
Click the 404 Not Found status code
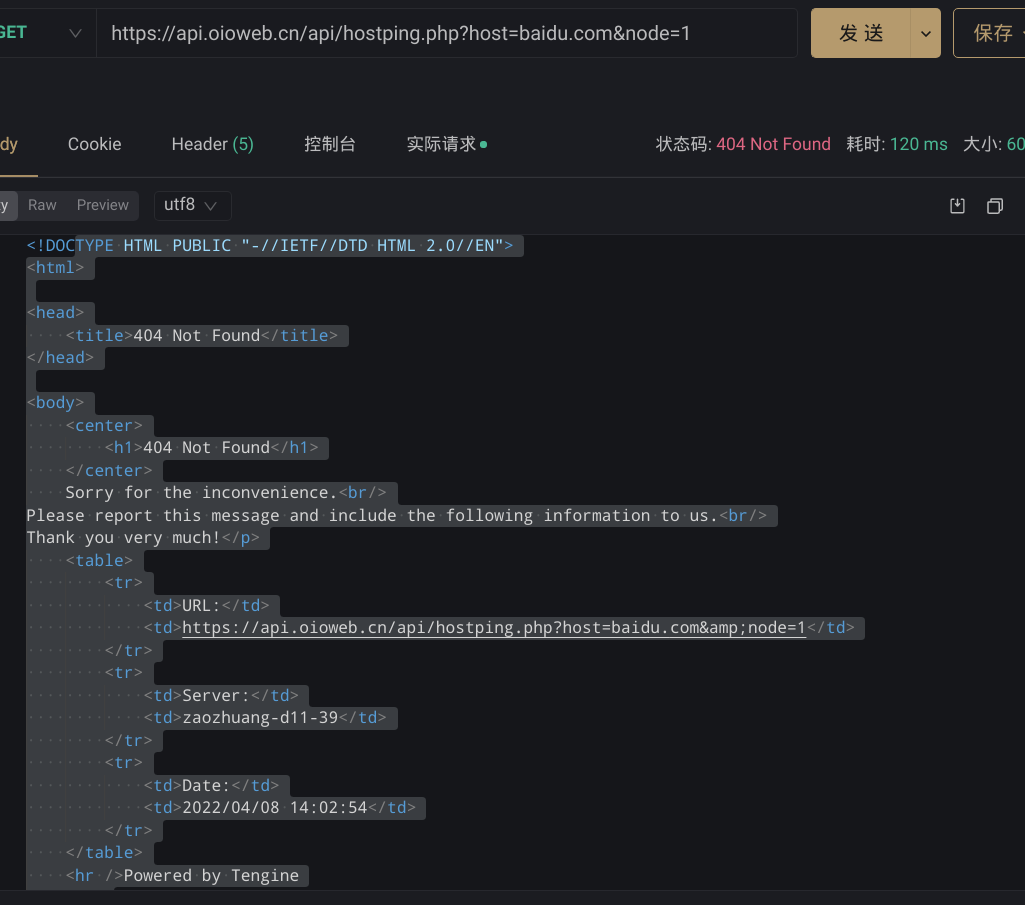coord(773,144)
